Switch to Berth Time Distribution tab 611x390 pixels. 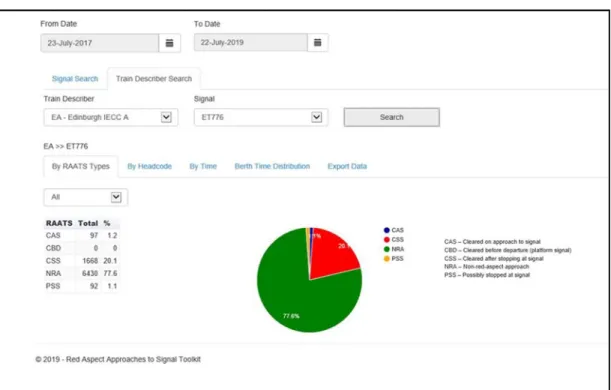click(x=272, y=166)
